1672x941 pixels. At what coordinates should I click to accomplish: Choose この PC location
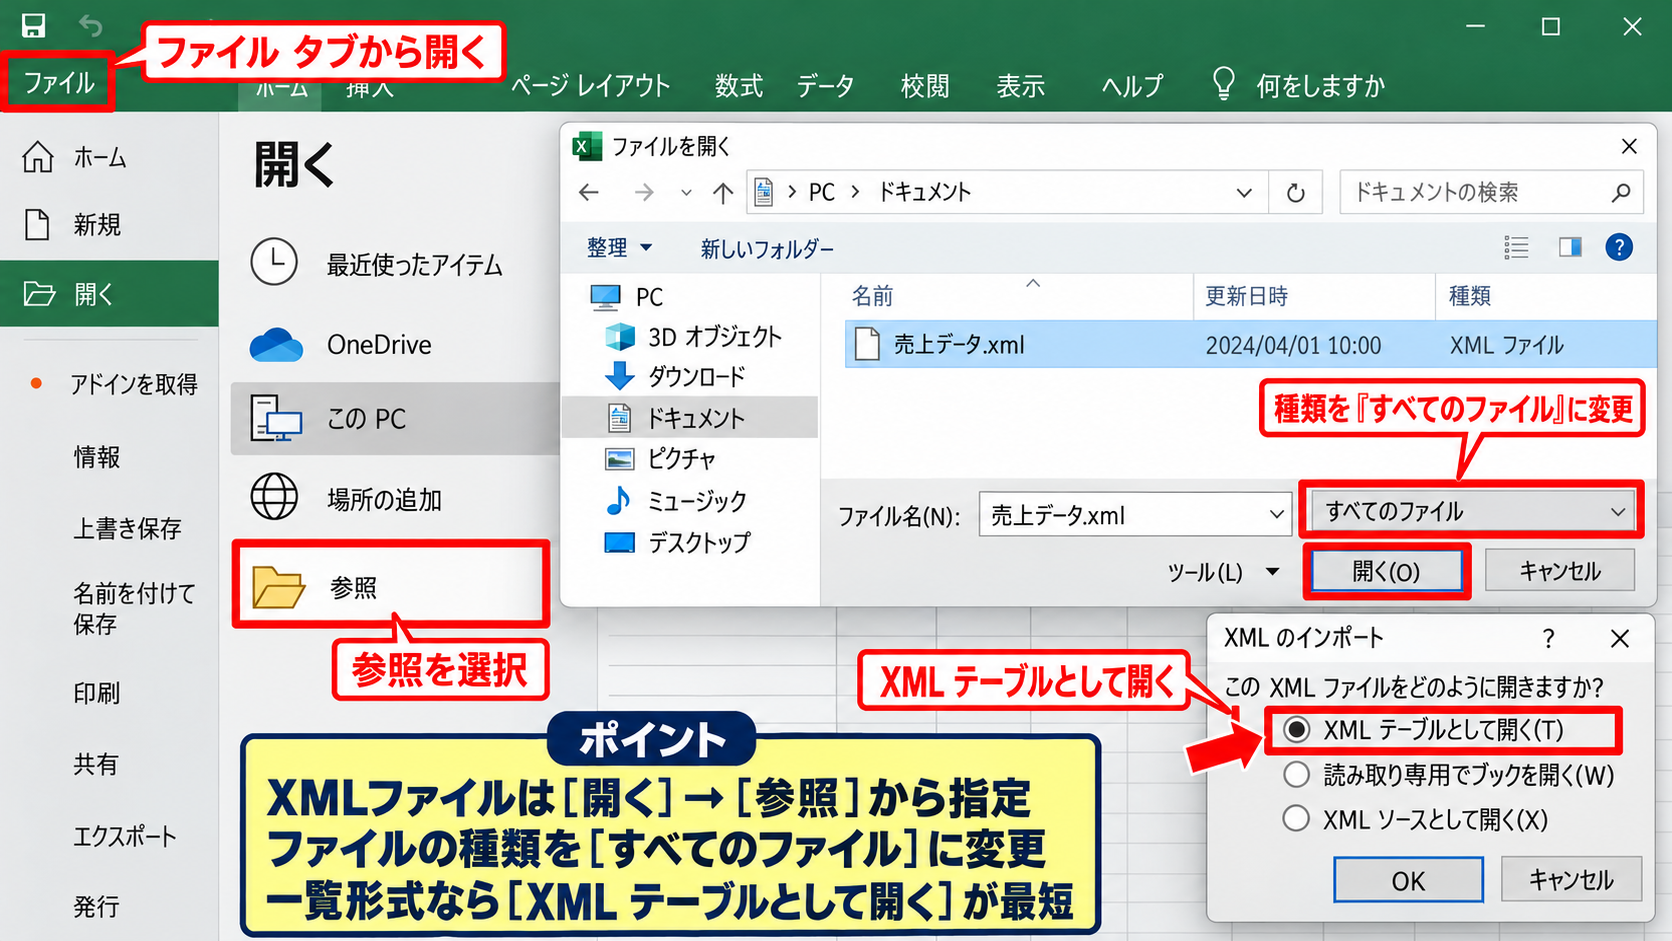(395, 418)
